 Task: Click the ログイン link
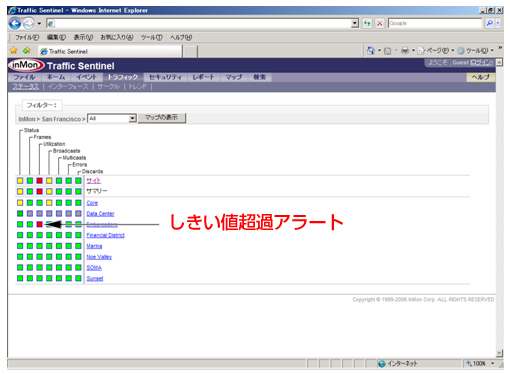point(481,63)
